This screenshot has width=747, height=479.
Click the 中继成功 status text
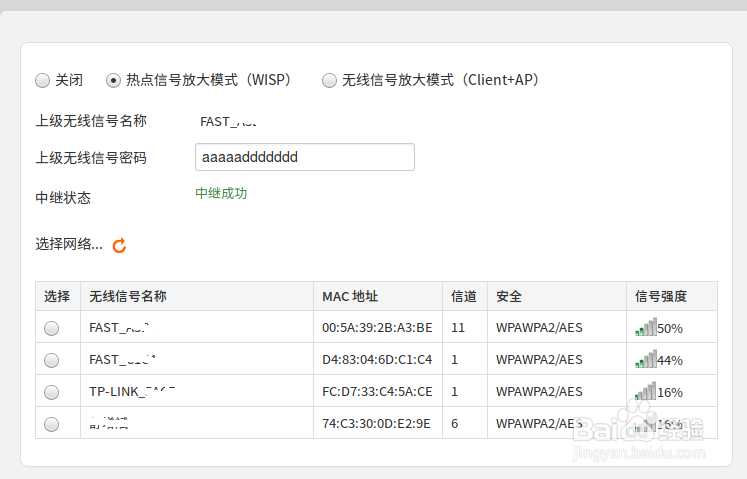pos(221,193)
